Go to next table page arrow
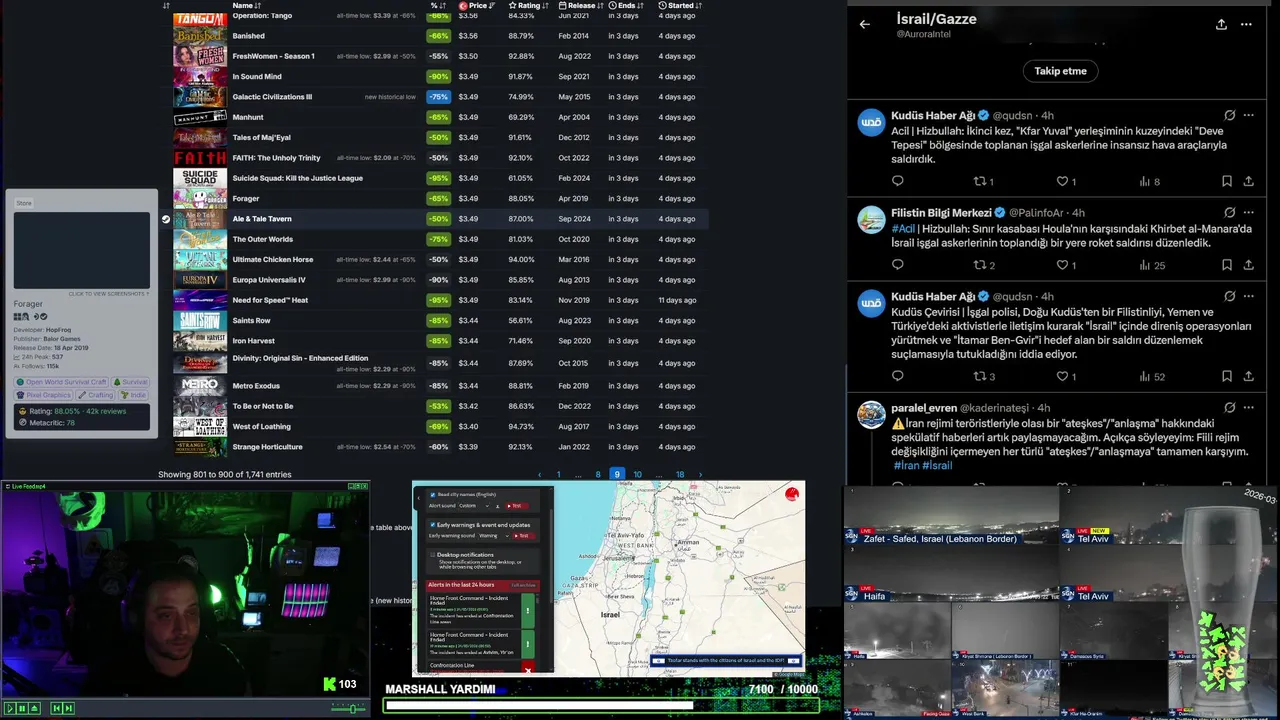 [700, 475]
